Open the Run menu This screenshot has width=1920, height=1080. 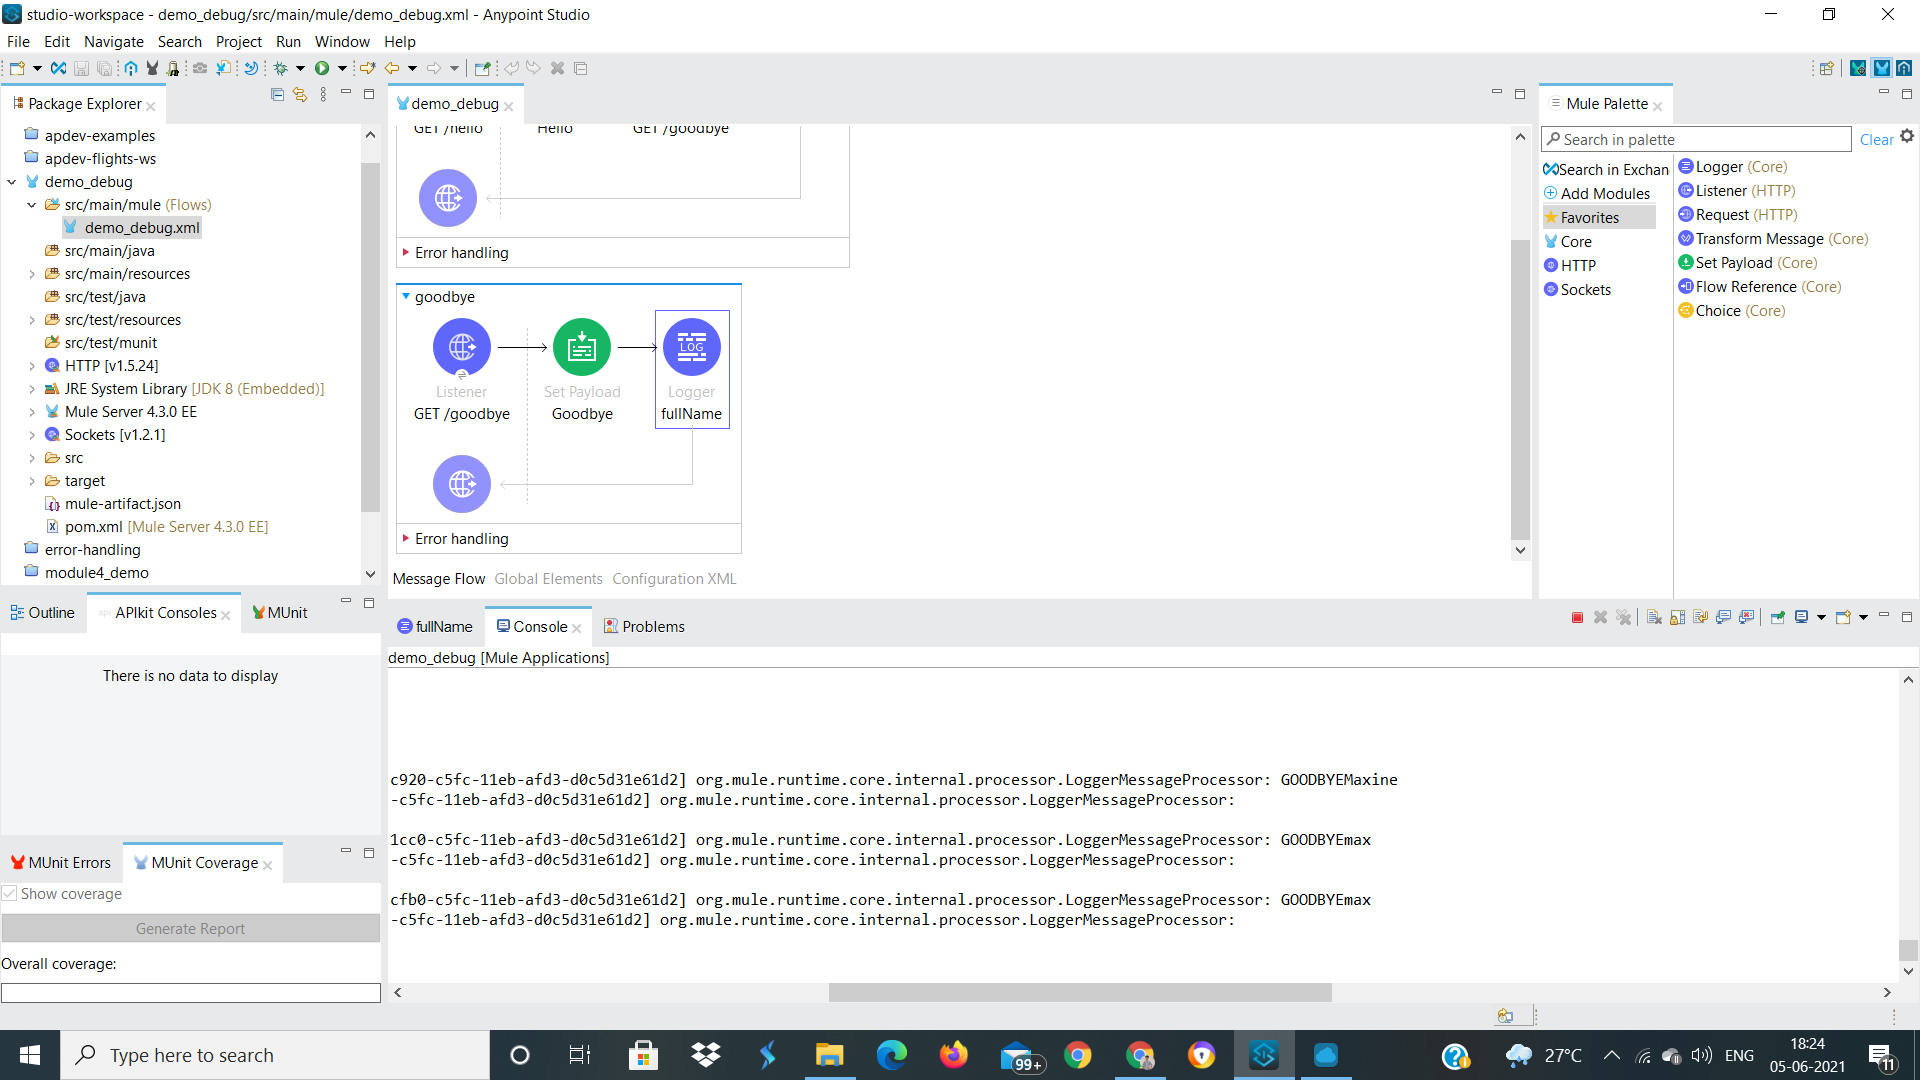pyautogui.click(x=288, y=41)
